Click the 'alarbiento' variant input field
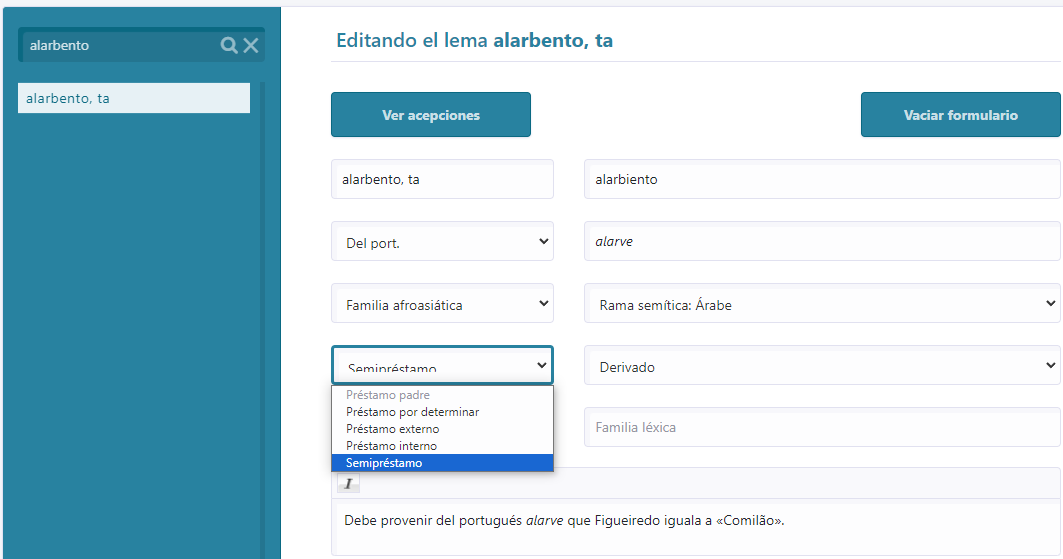Screen dimensions: 1063x559 pos(822,180)
